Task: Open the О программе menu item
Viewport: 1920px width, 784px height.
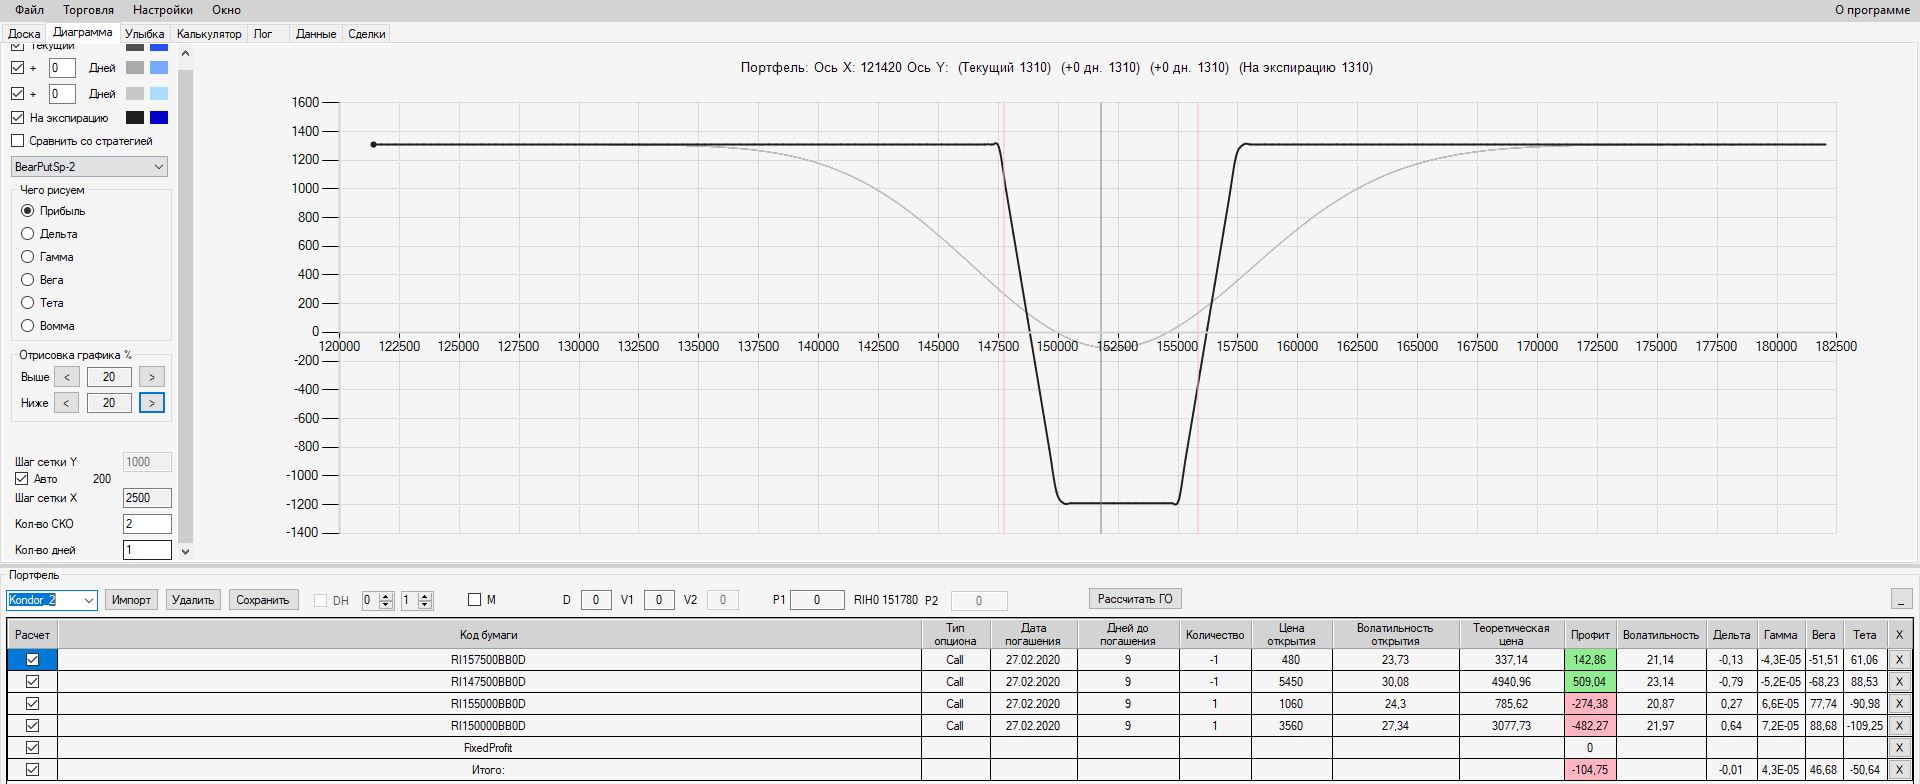Action: click(1872, 10)
